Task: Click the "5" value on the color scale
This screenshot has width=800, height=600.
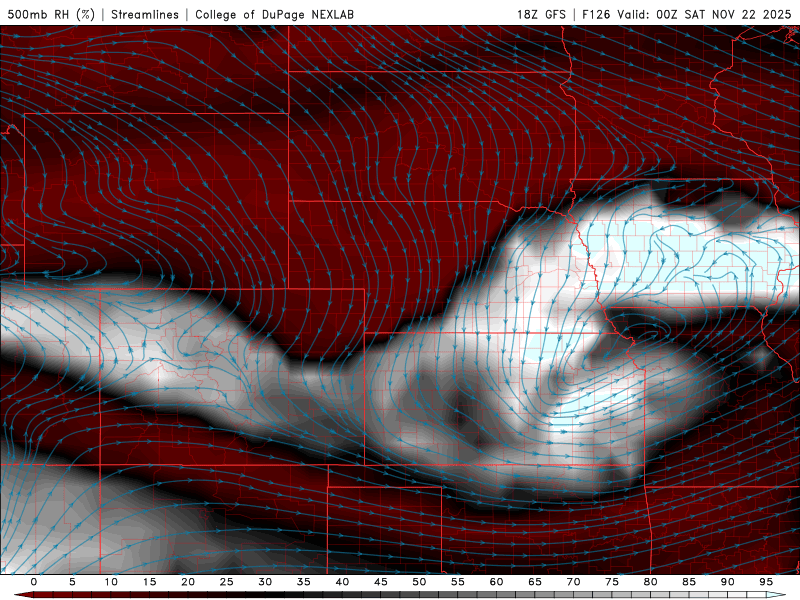Action: click(72, 582)
